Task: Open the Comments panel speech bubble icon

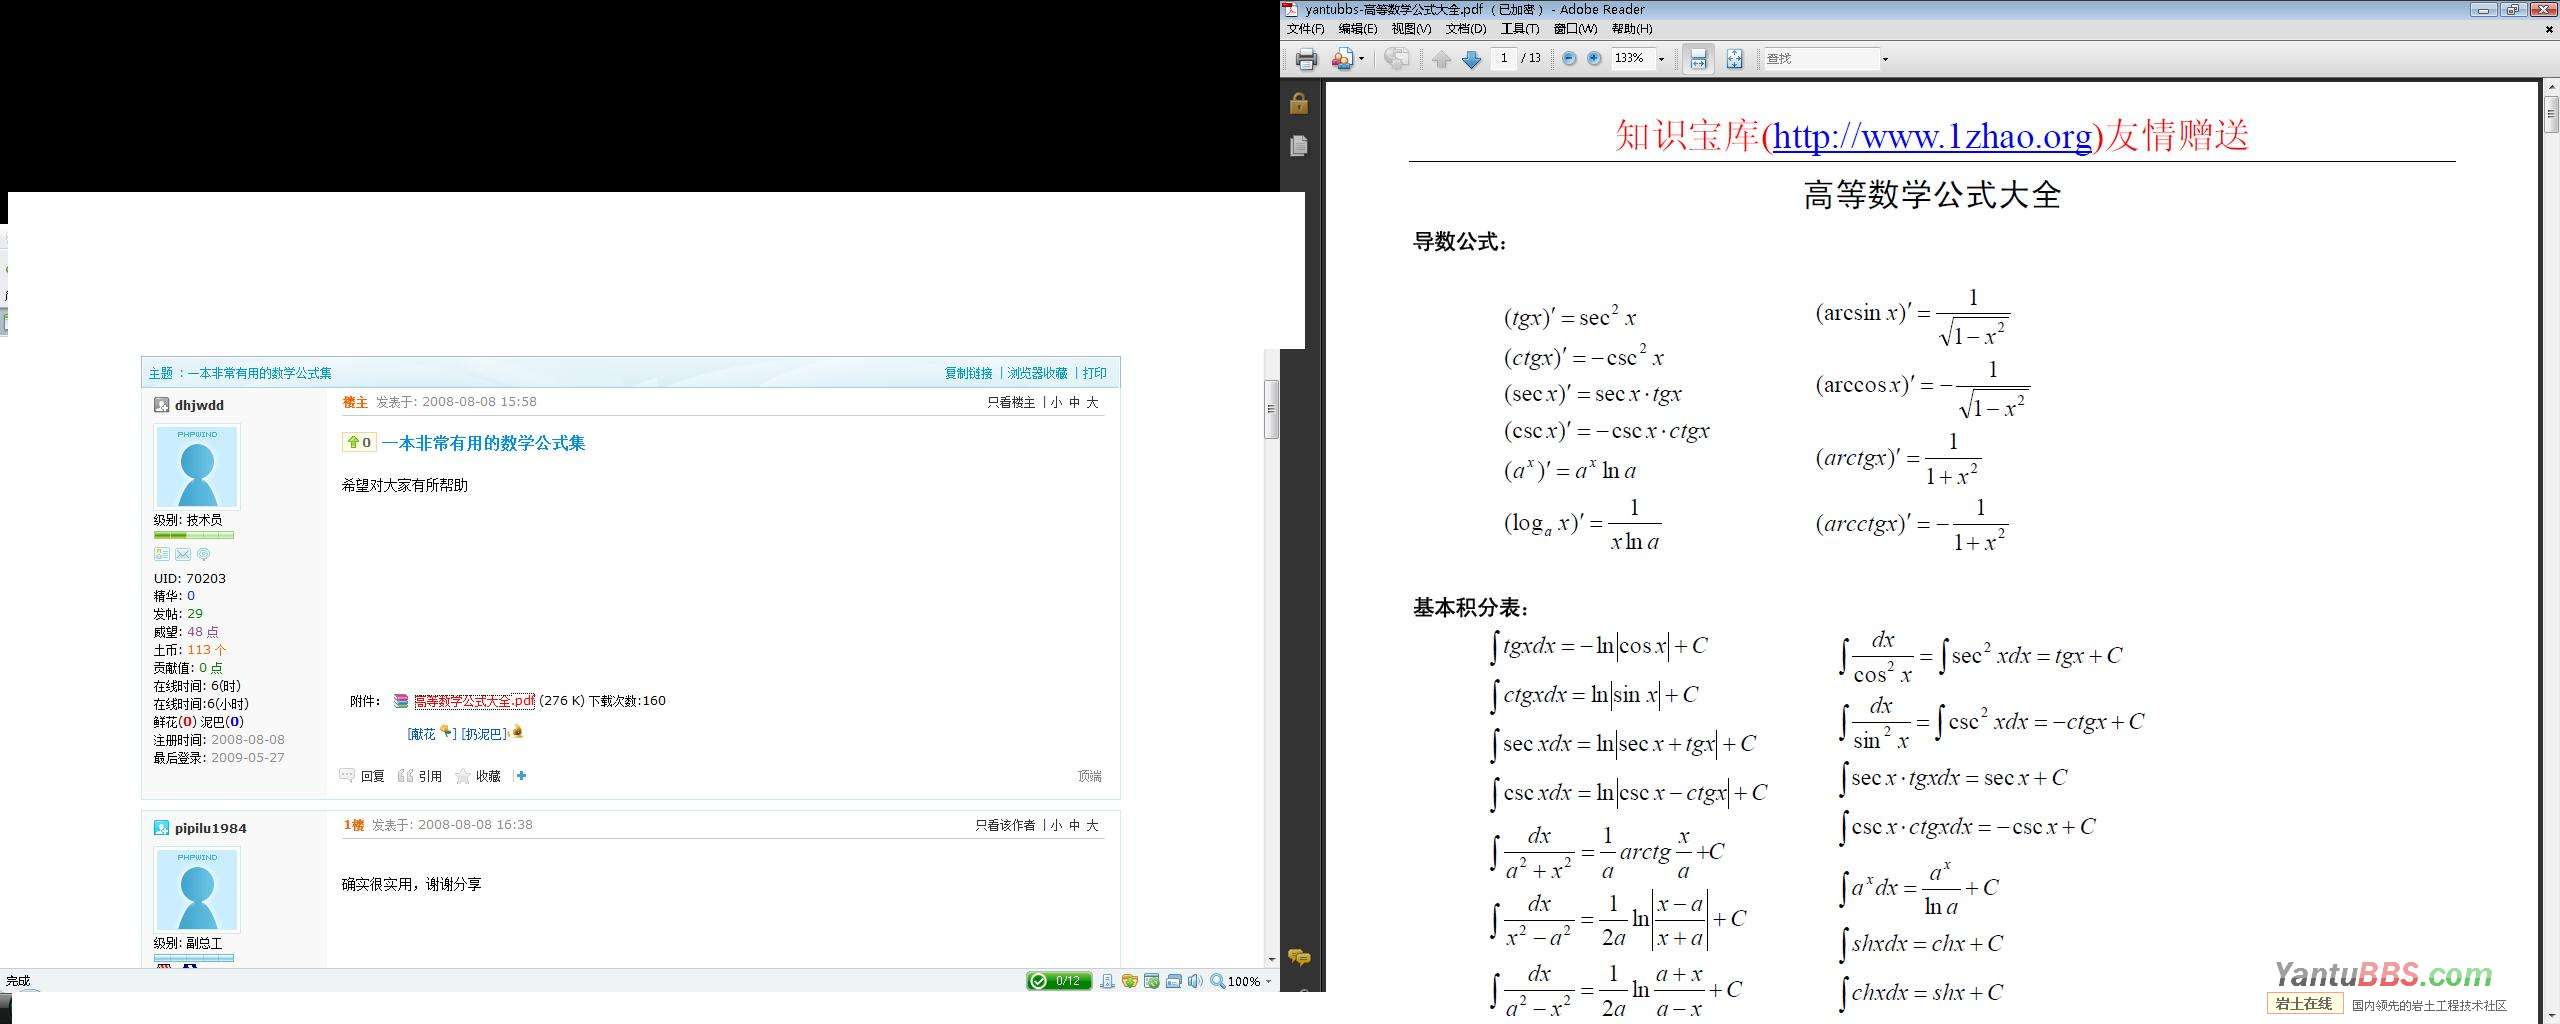Action: 1299,957
